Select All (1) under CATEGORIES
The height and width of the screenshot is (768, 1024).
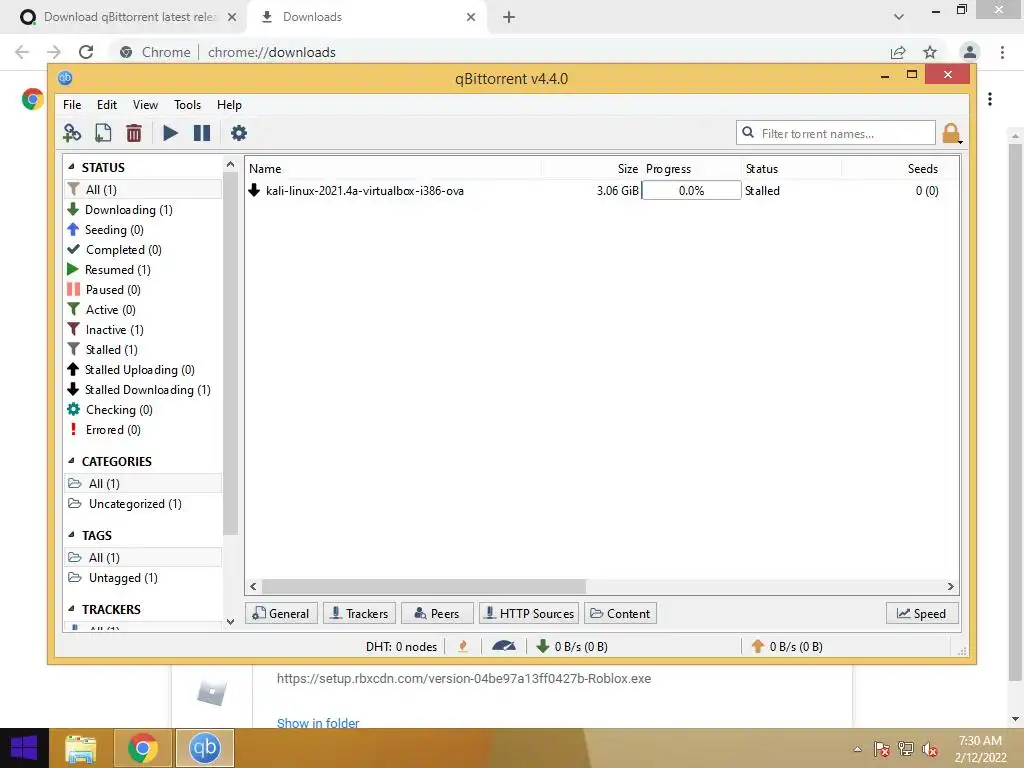(x=143, y=483)
